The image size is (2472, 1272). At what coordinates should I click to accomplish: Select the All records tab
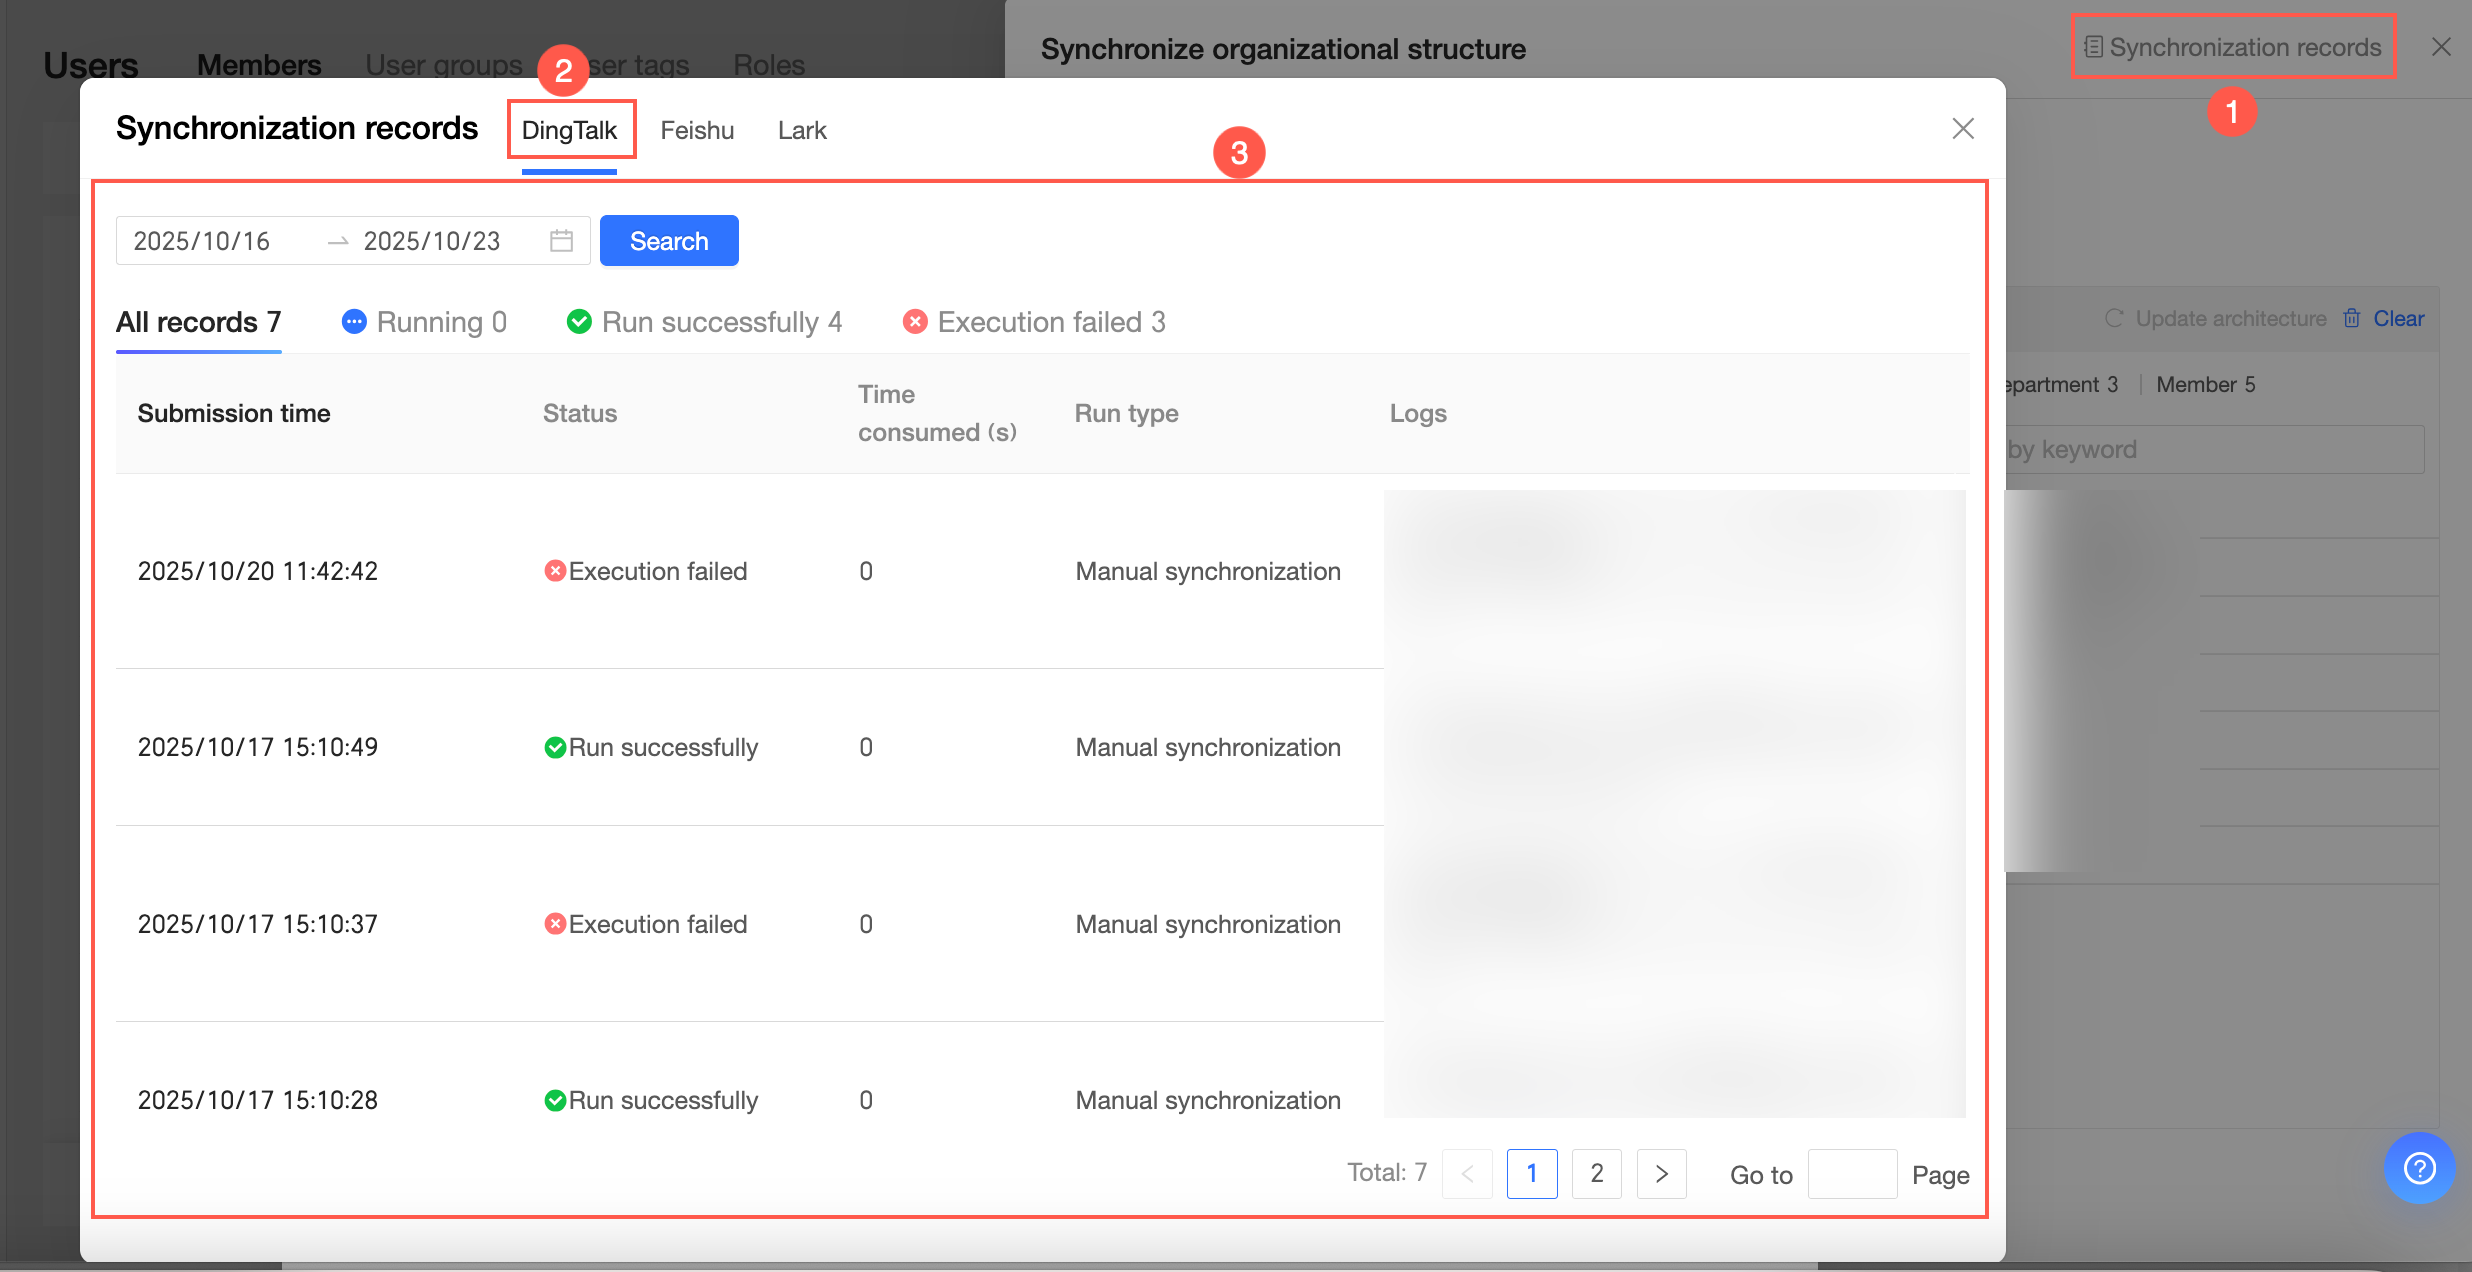pos(198,322)
